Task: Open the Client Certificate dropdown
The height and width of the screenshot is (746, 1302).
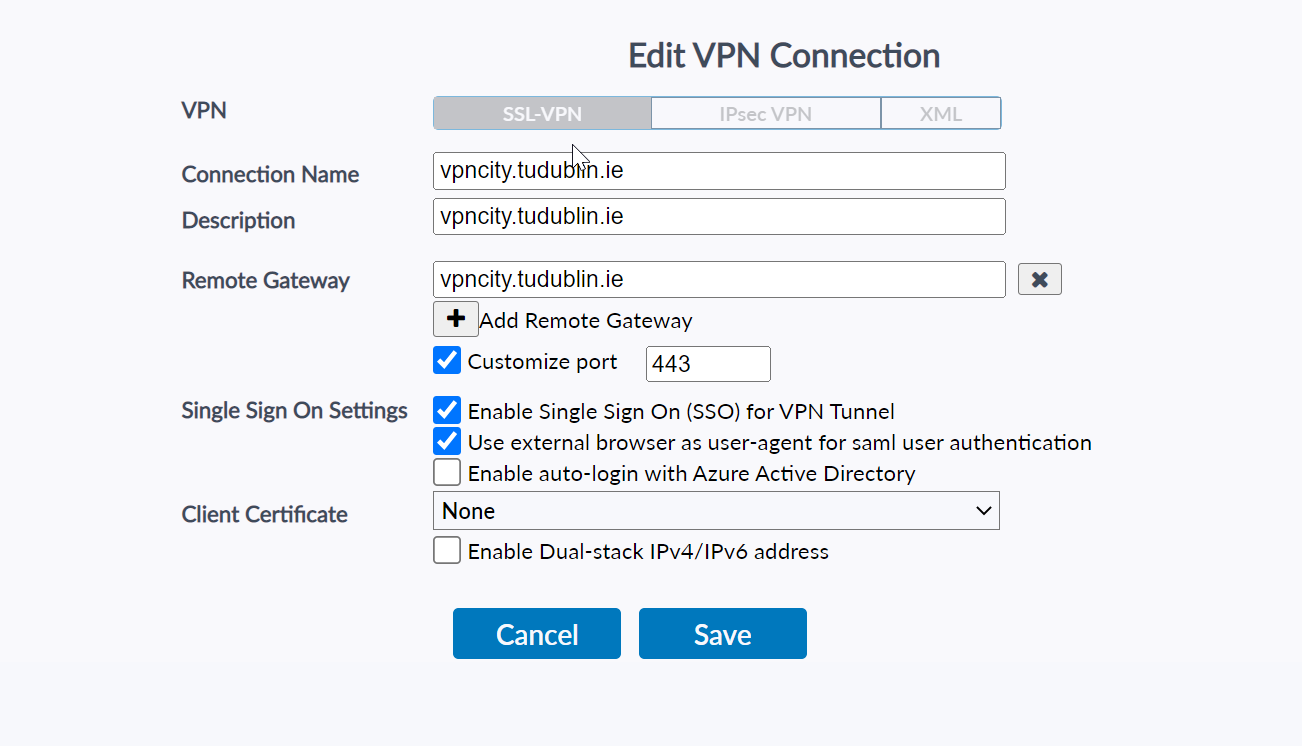Action: tap(716, 511)
